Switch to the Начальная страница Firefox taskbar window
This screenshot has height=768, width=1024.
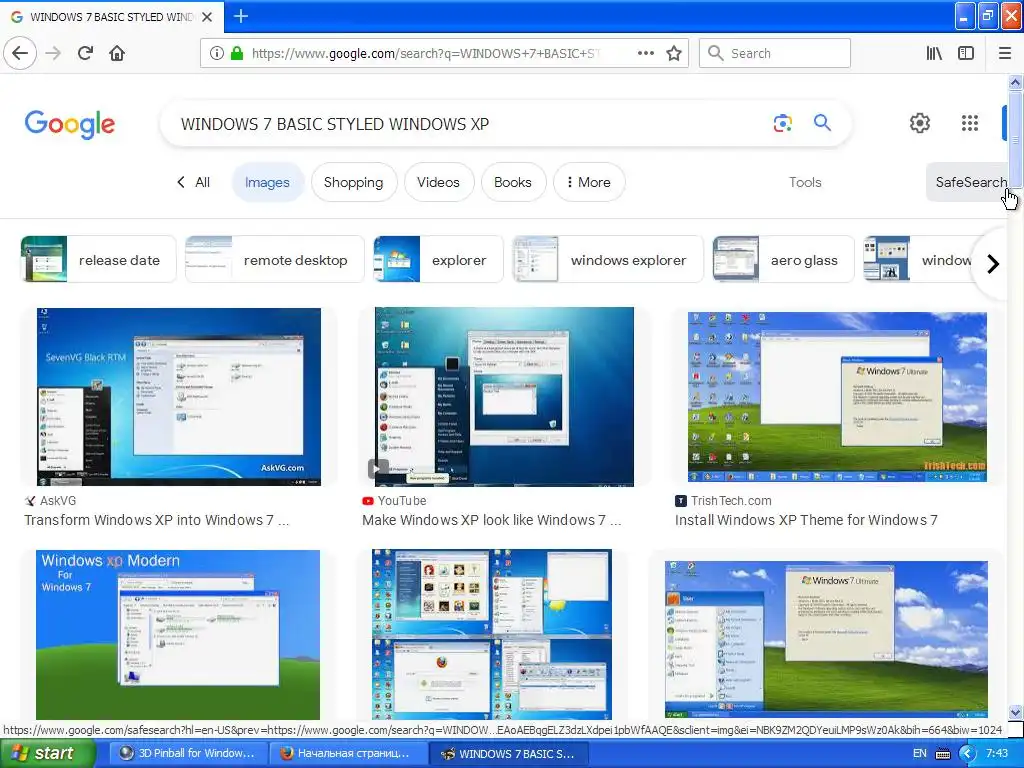348,753
